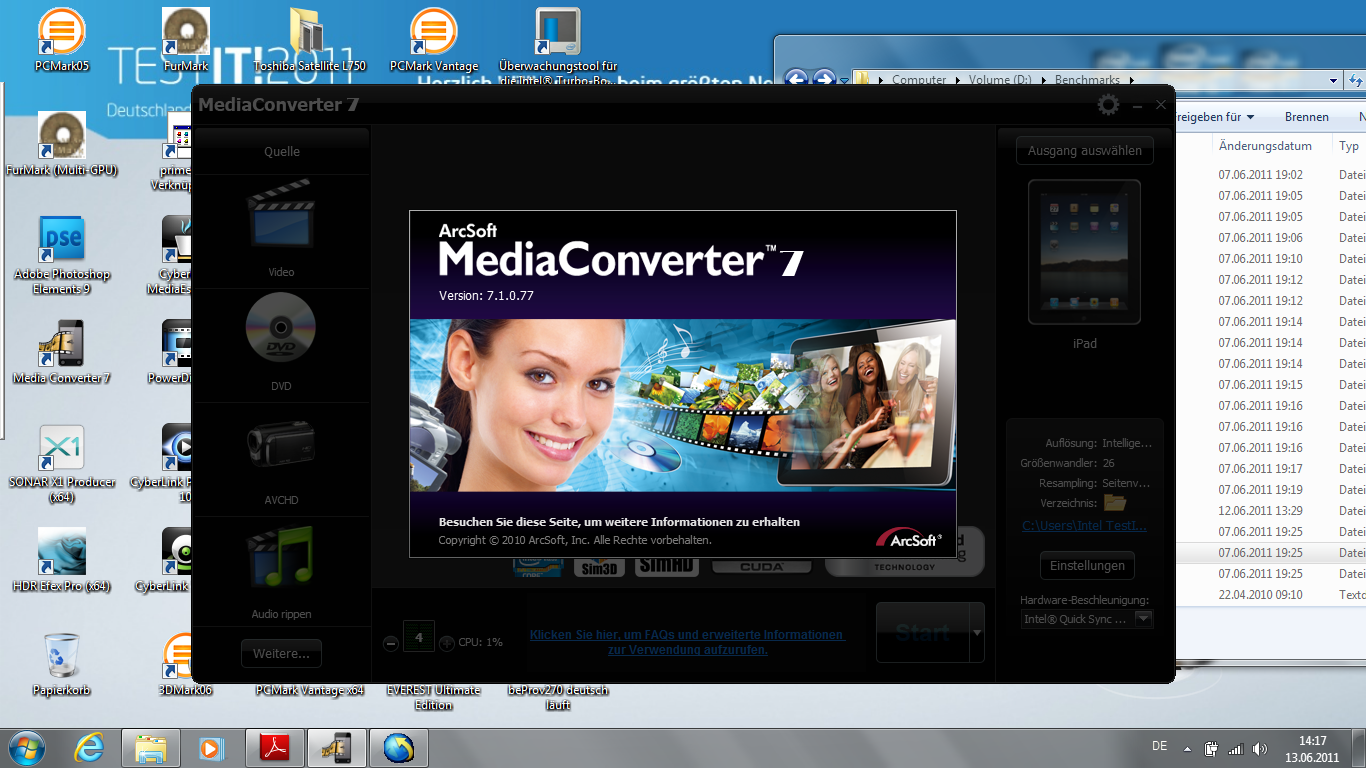Open Internet Explorer from the taskbar
Viewport: 1366px width, 768px height.
pos(90,747)
